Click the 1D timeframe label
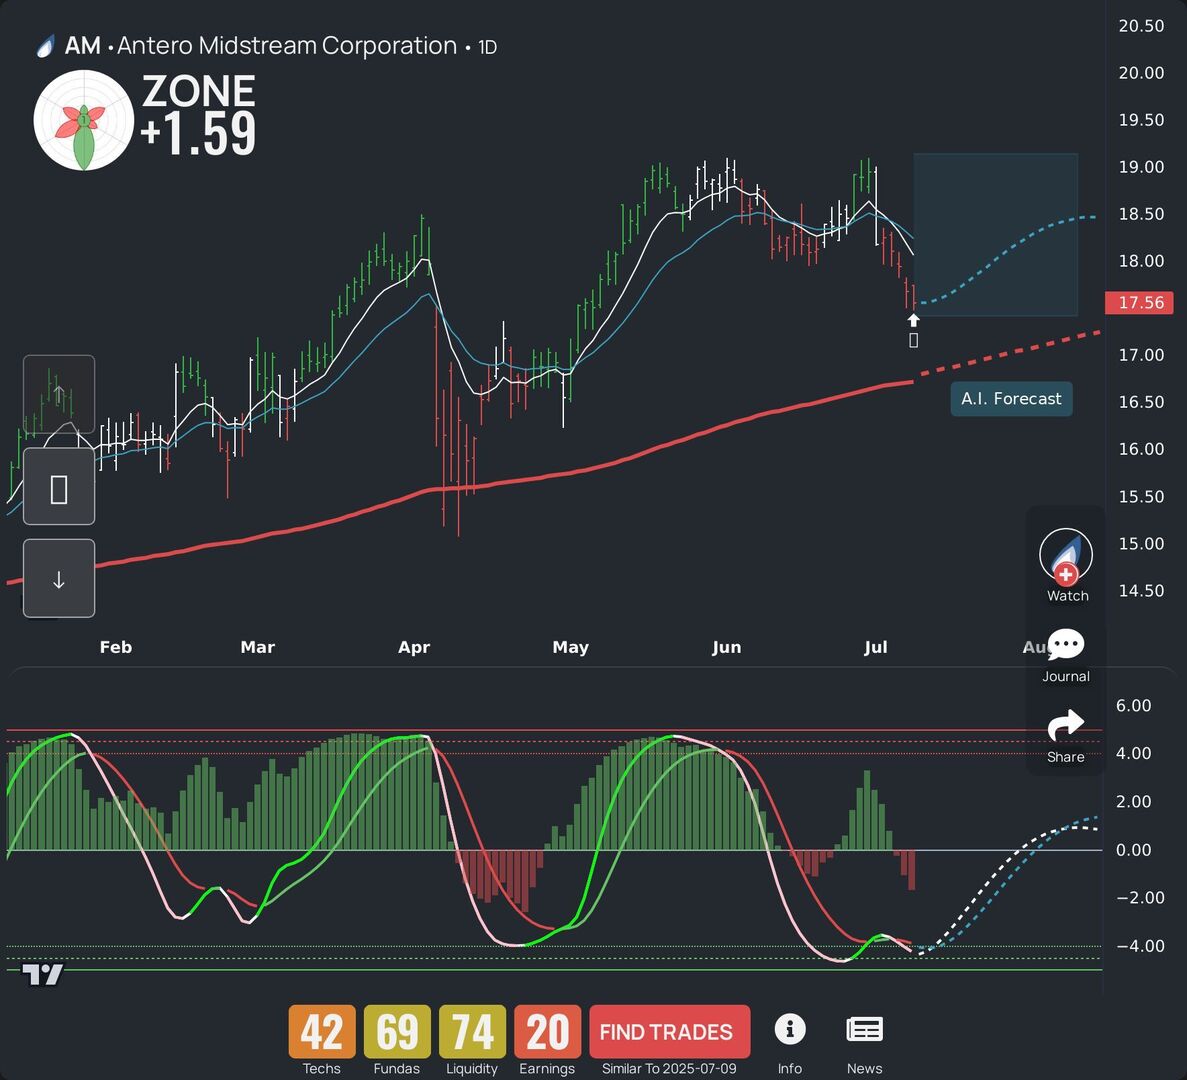This screenshot has width=1187, height=1080. 488,48
